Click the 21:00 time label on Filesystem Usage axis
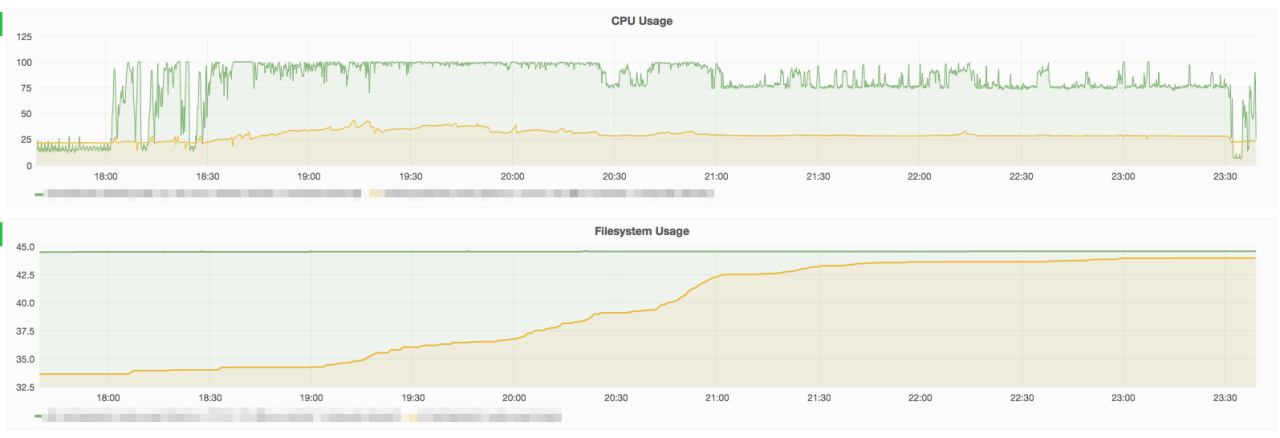The image size is (1280, 438). pos(717,397)
